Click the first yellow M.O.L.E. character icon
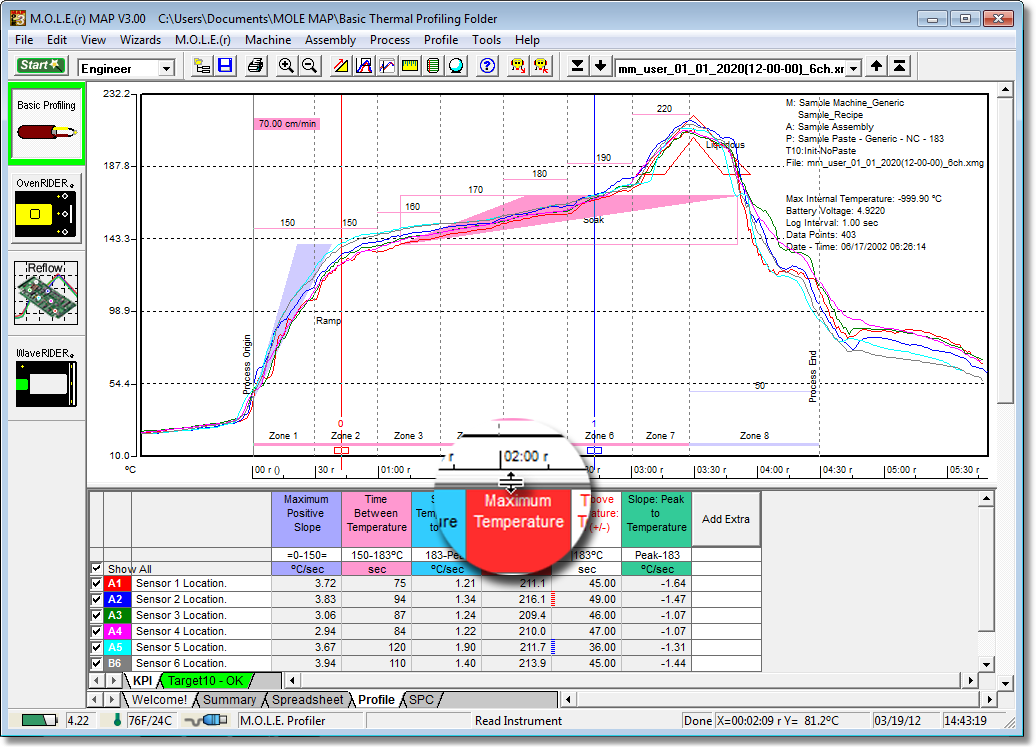This screenshot has width=1036, height=749. pos(518,66)
